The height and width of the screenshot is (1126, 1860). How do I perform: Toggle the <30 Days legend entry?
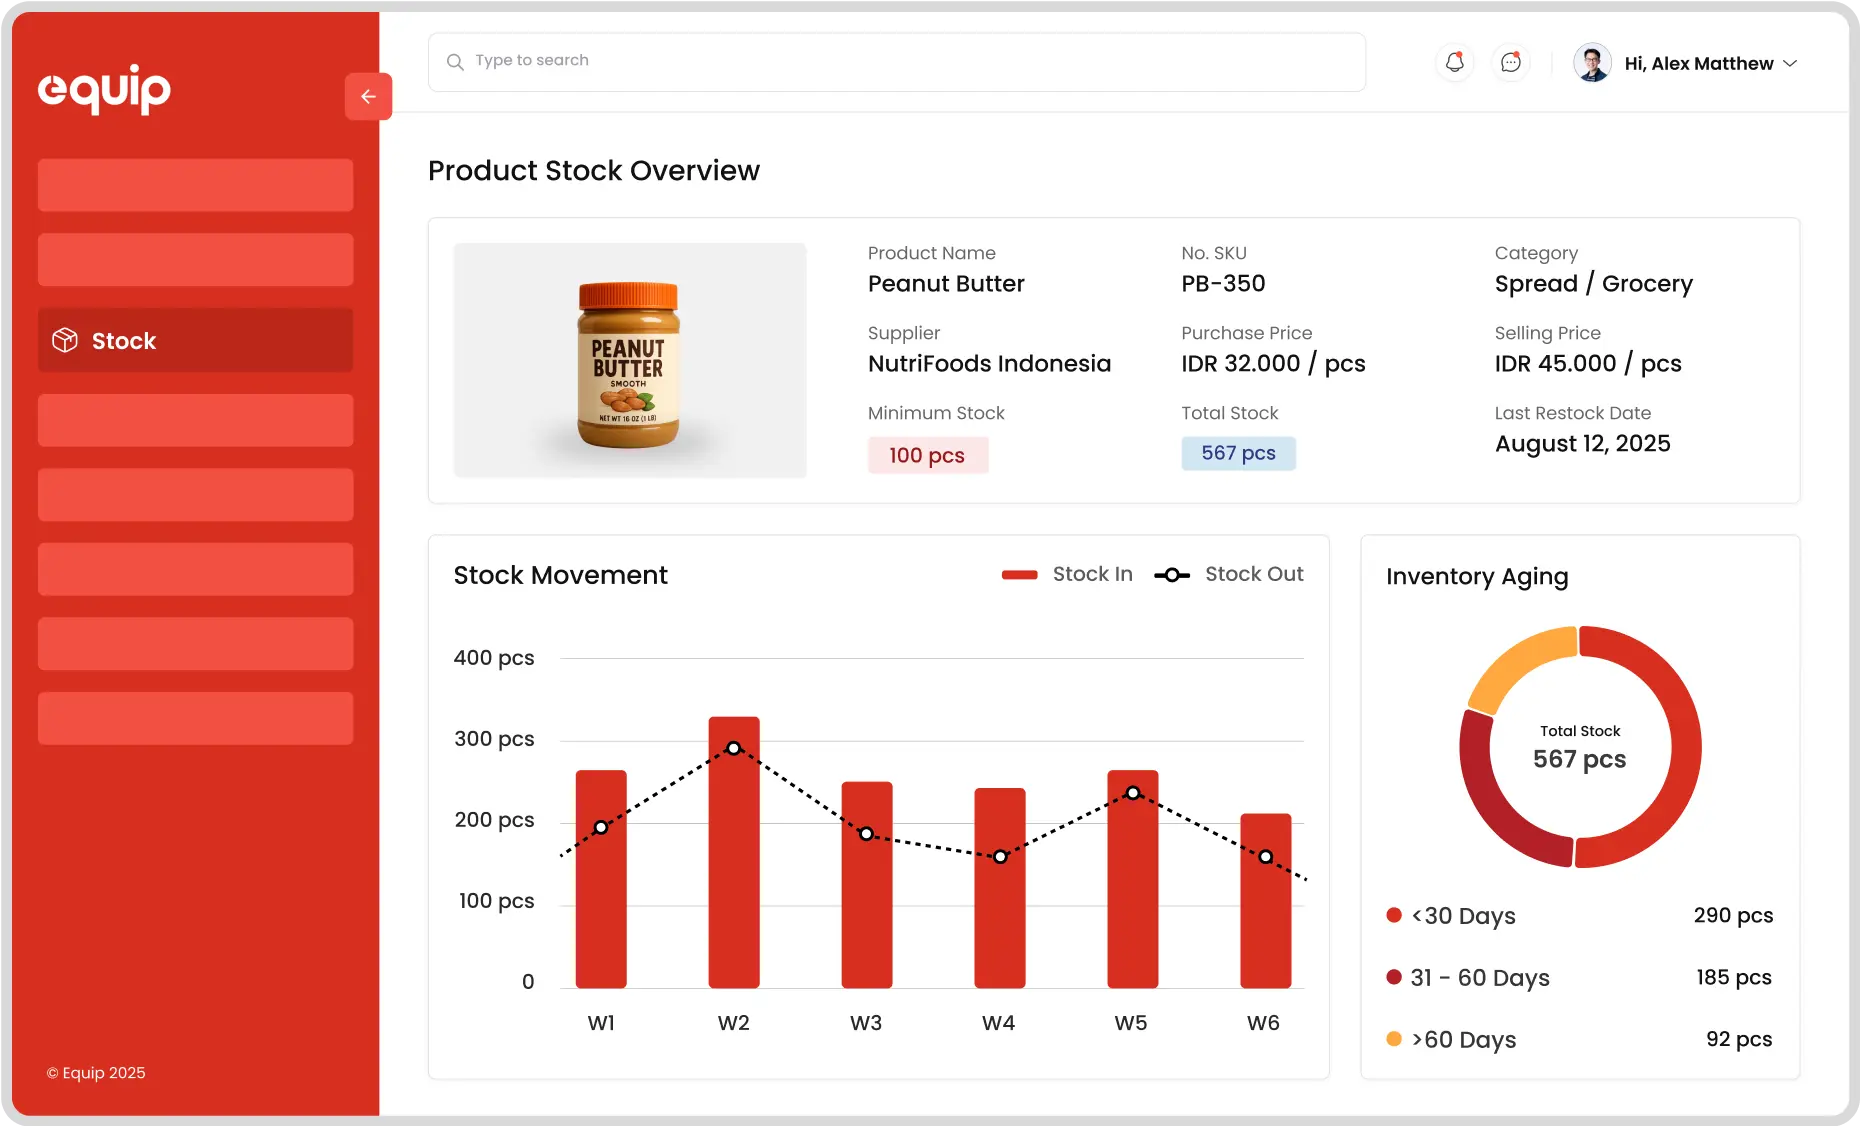(x=1462, y=915)
